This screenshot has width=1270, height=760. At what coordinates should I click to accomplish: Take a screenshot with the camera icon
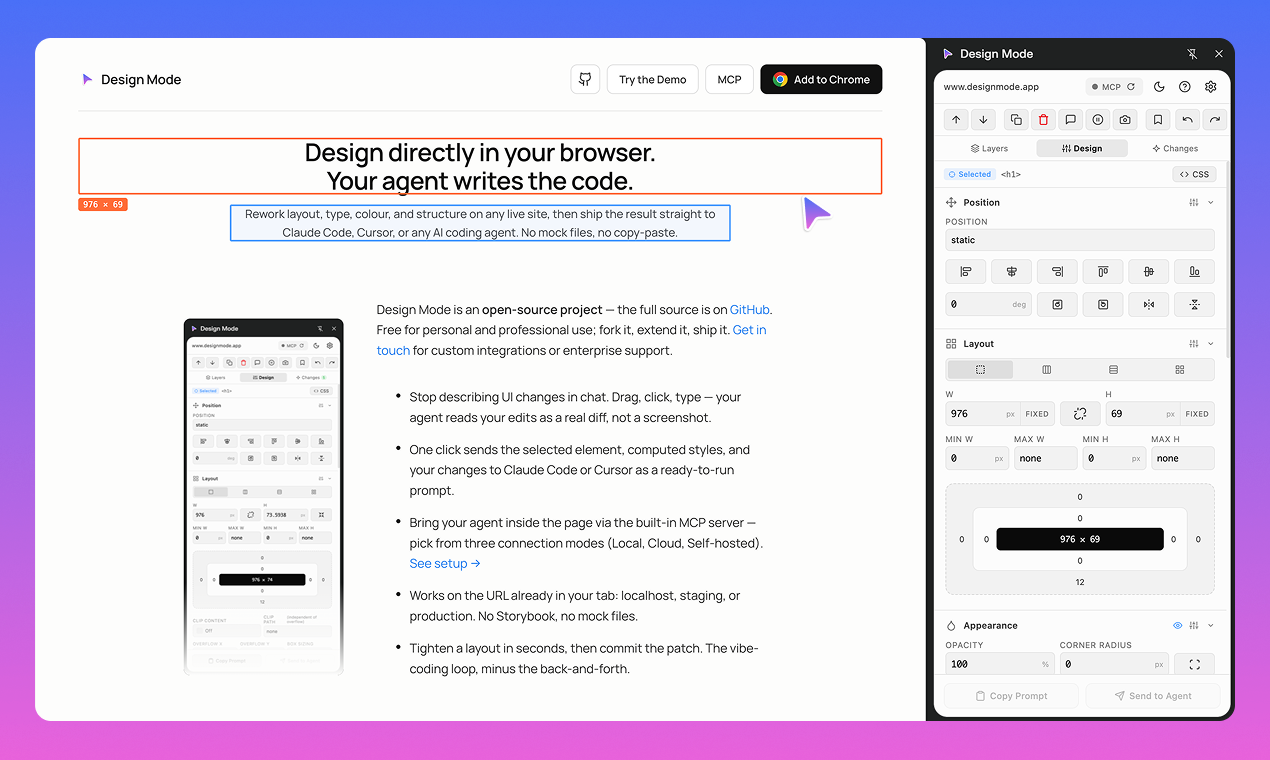click(x=1125, y=119)
